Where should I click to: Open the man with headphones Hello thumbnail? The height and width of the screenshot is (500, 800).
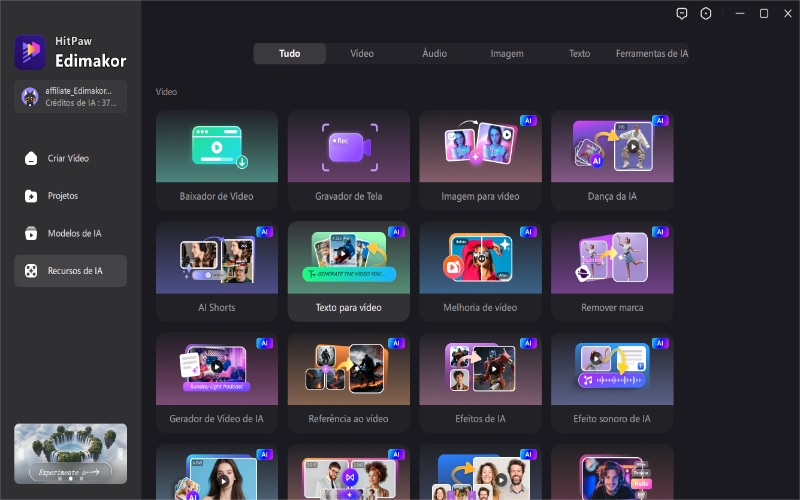(612, 472)
